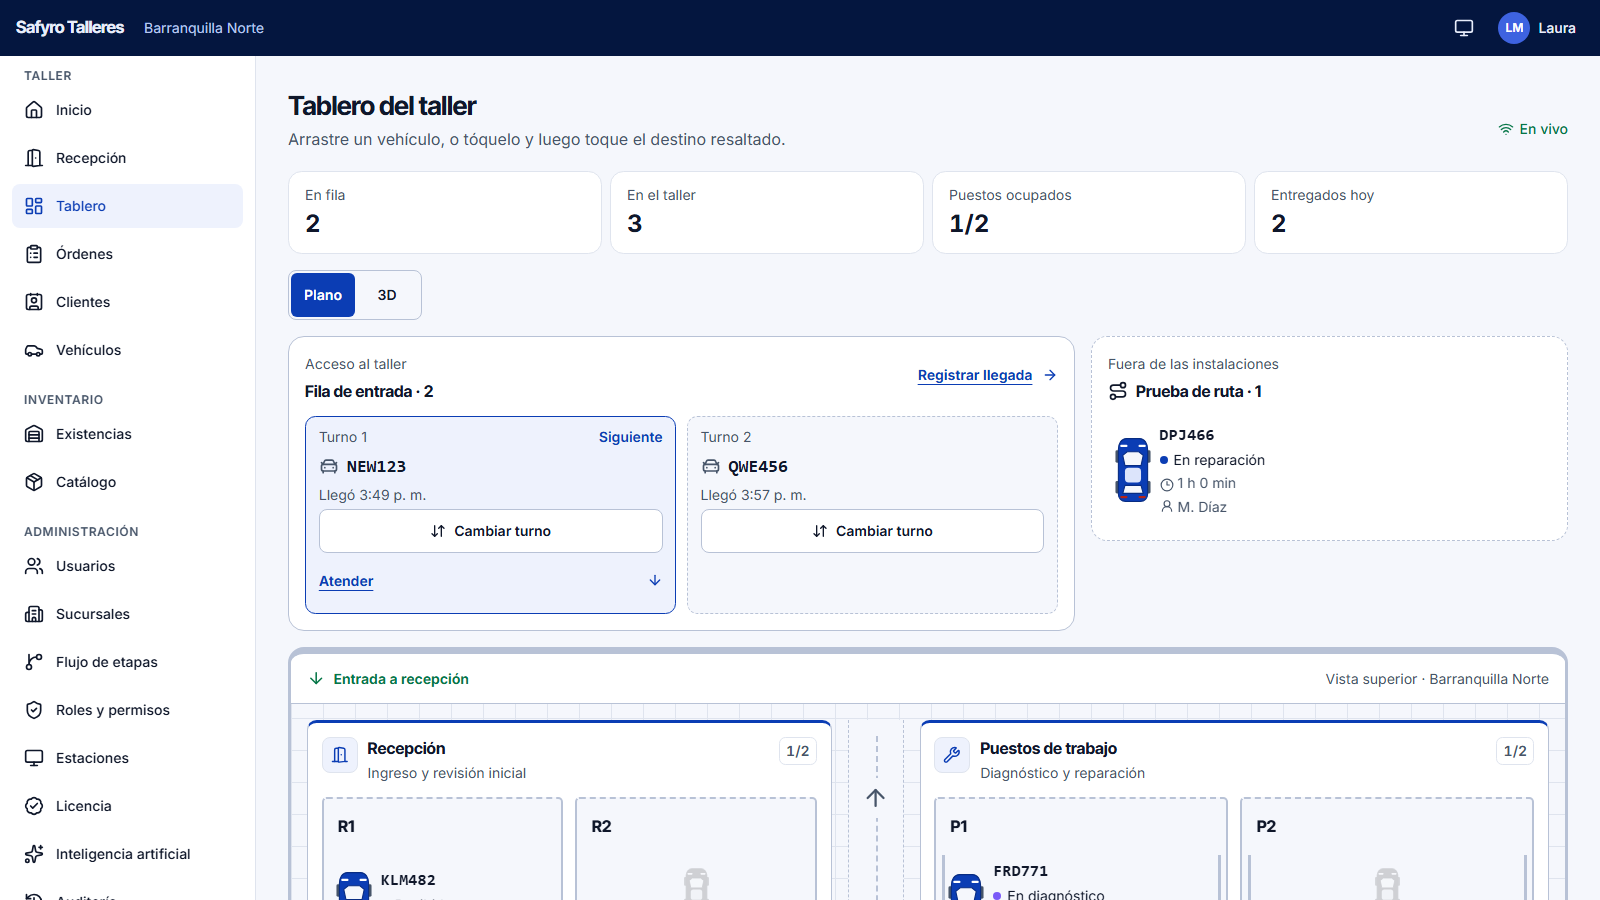Click the LM user avatar

coord(1514,28)
